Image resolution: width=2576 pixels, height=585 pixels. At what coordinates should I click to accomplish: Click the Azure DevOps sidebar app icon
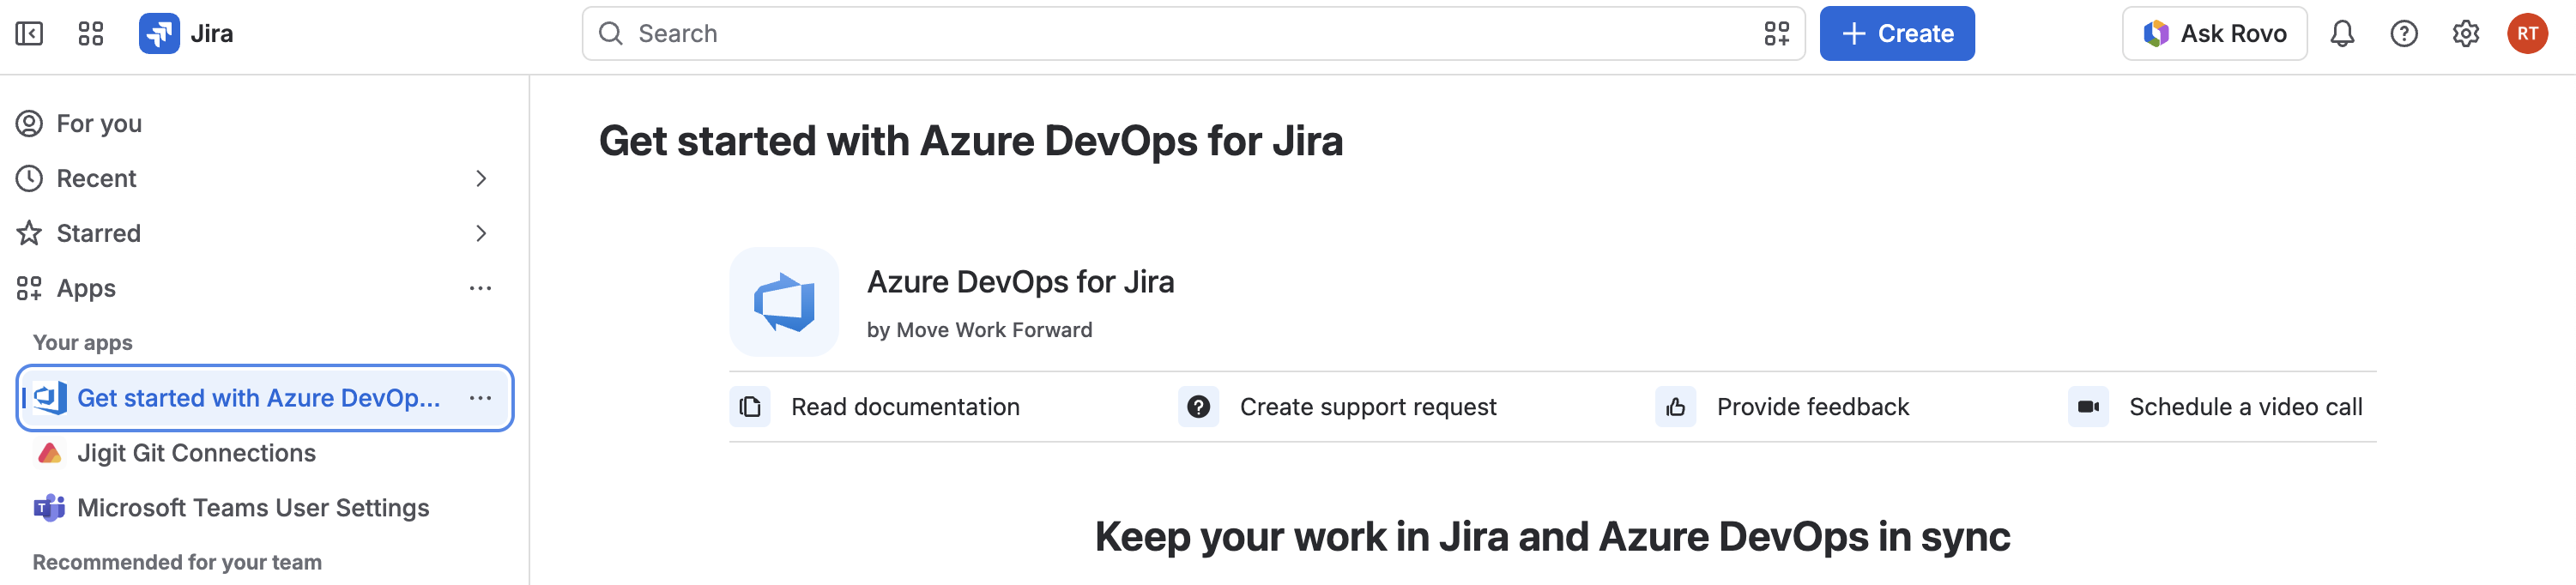50,398
